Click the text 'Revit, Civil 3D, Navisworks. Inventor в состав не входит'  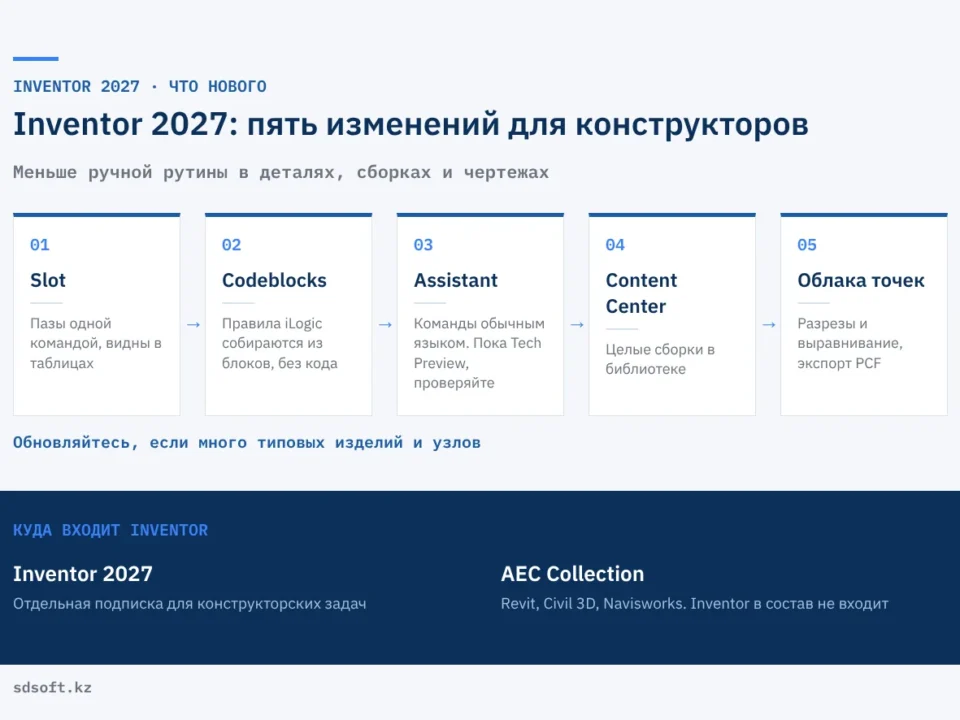pos(694,604)
